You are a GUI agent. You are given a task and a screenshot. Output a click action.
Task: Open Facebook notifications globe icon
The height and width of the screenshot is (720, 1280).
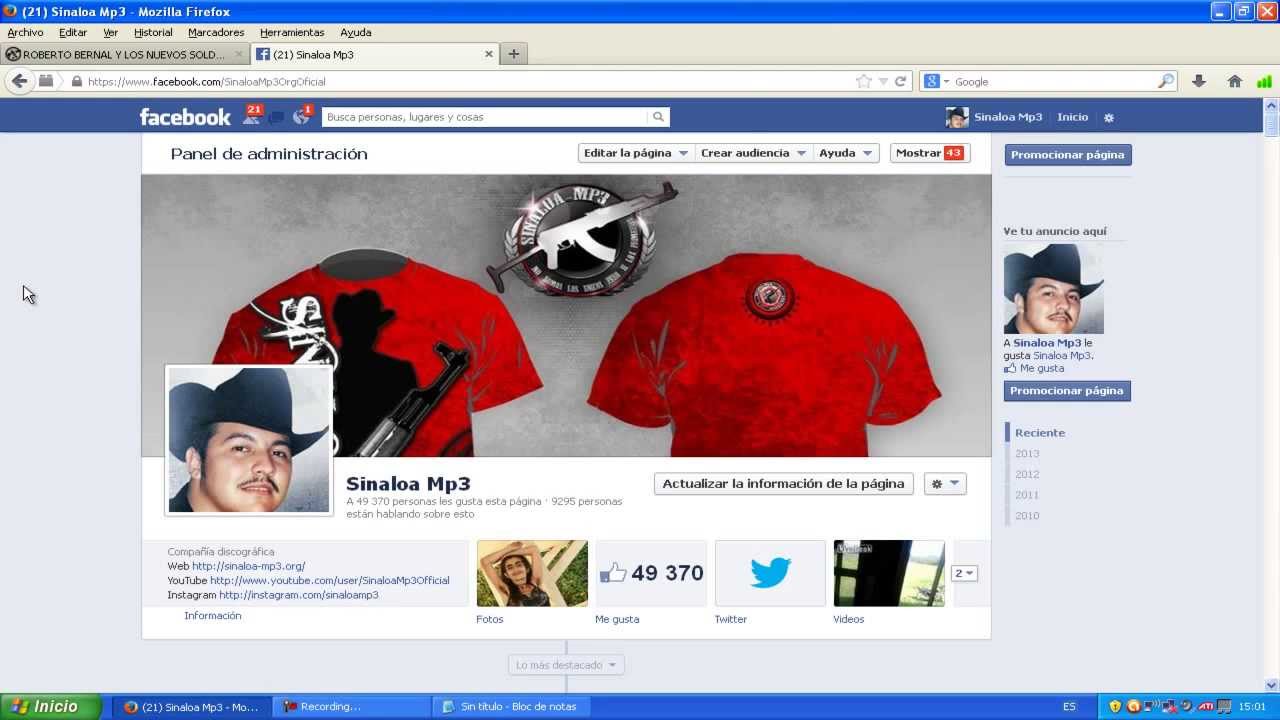301,117
